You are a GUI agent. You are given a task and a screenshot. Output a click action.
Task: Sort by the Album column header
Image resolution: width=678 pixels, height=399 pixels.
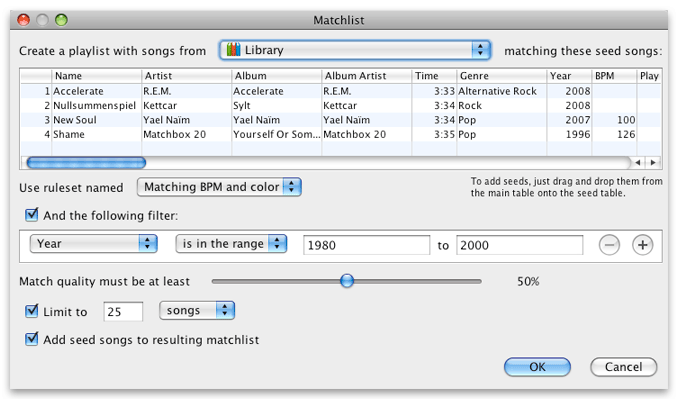(277, 76)
